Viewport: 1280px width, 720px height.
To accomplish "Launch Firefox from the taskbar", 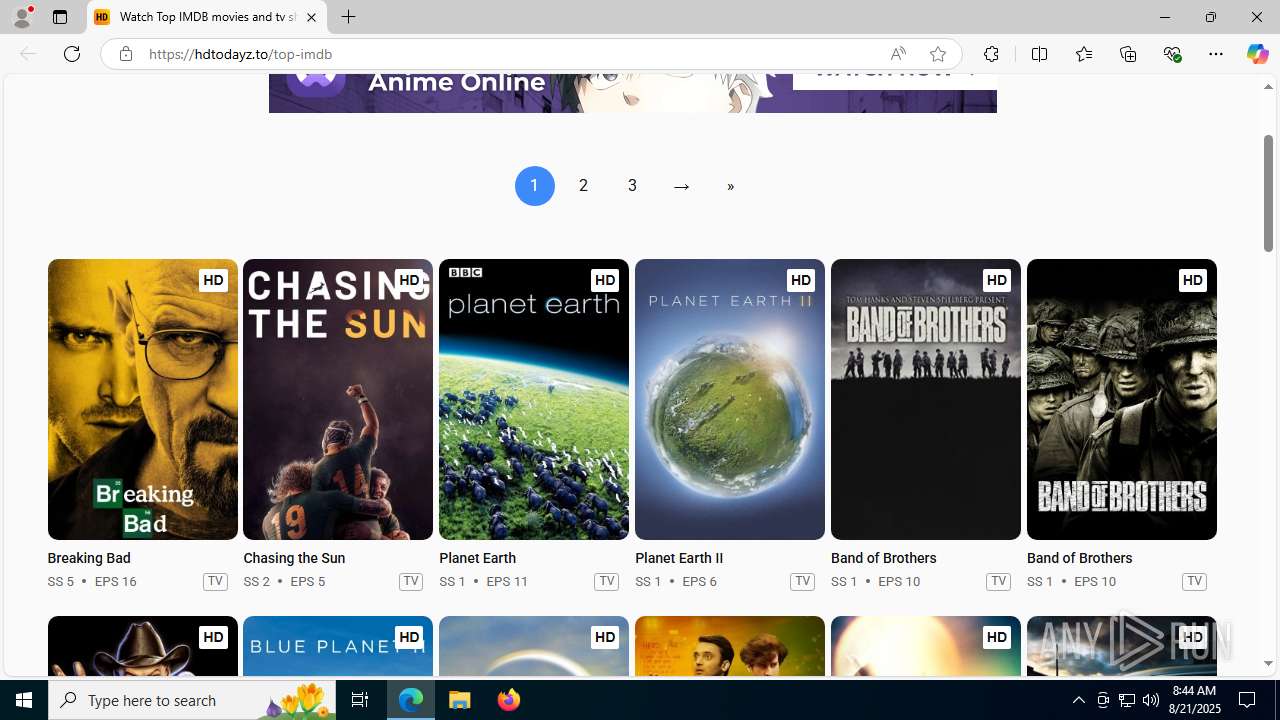I will point(508,700).
